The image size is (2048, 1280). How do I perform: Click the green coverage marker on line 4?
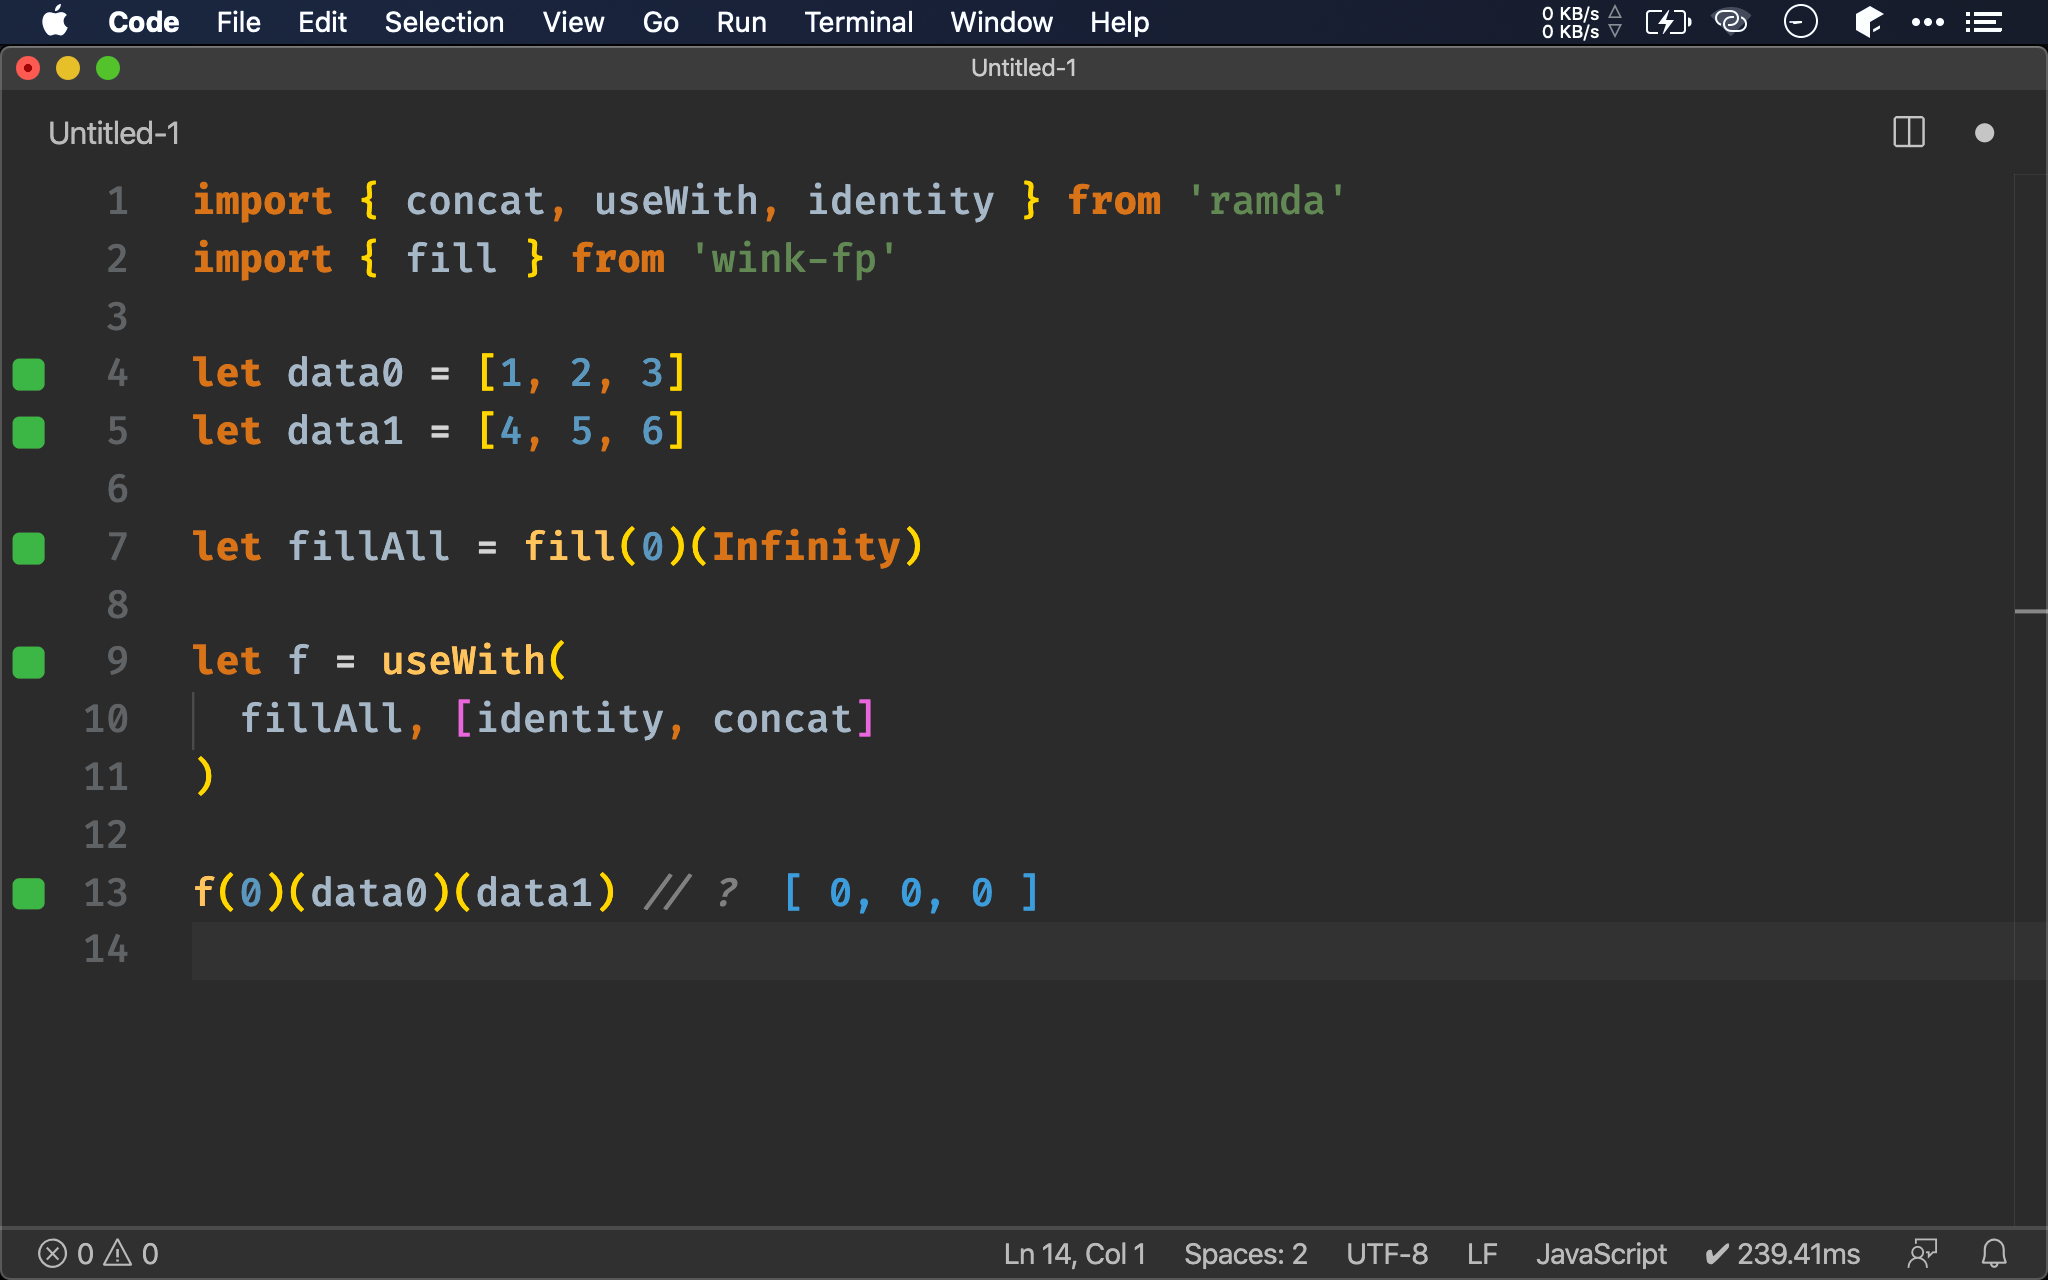29,374
